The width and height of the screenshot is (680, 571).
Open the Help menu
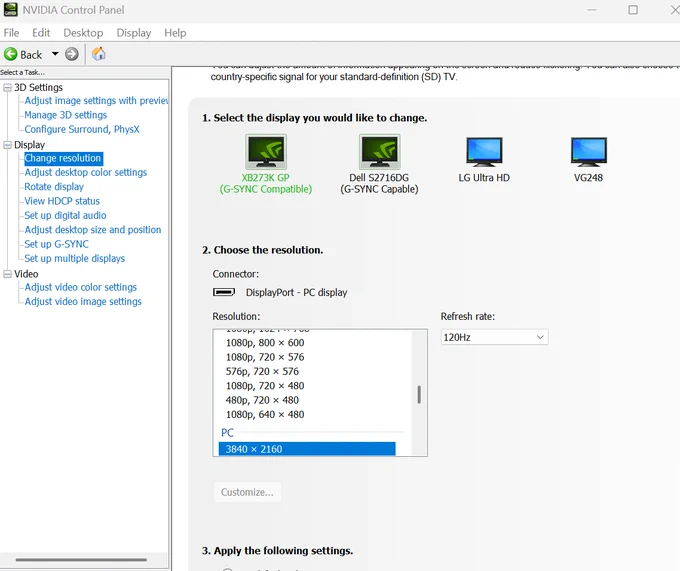coord(175,33)
